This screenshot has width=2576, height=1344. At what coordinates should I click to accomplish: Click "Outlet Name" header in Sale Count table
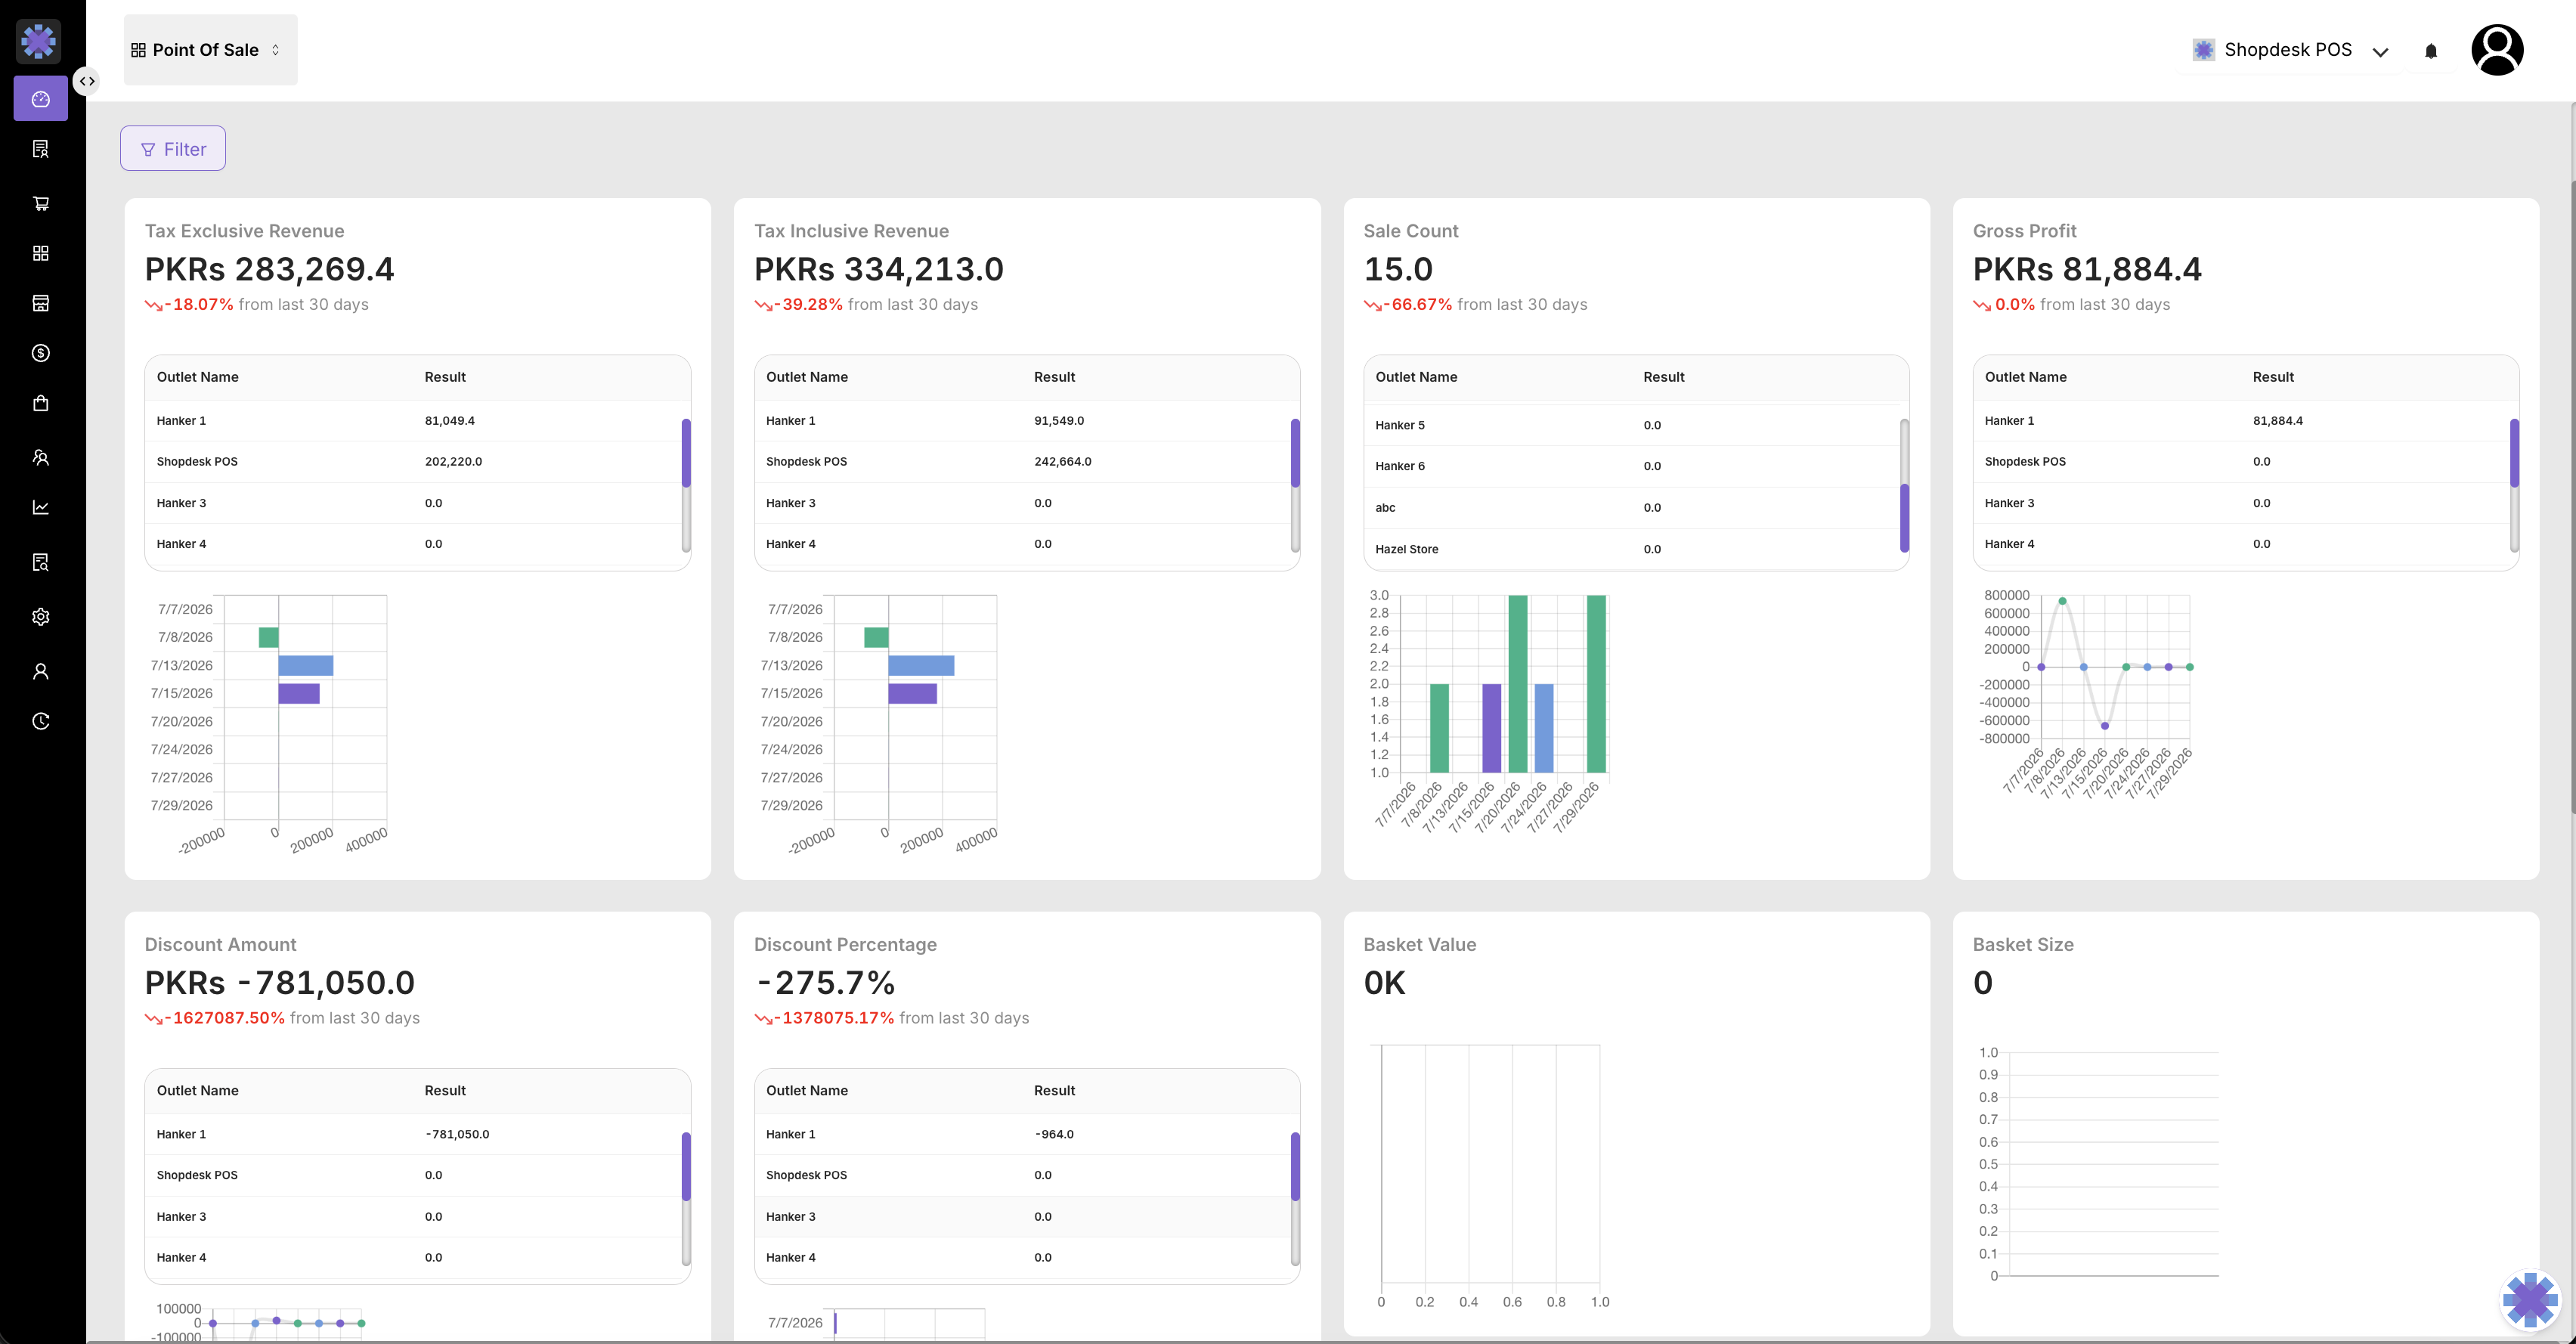tap(1416, 377)
